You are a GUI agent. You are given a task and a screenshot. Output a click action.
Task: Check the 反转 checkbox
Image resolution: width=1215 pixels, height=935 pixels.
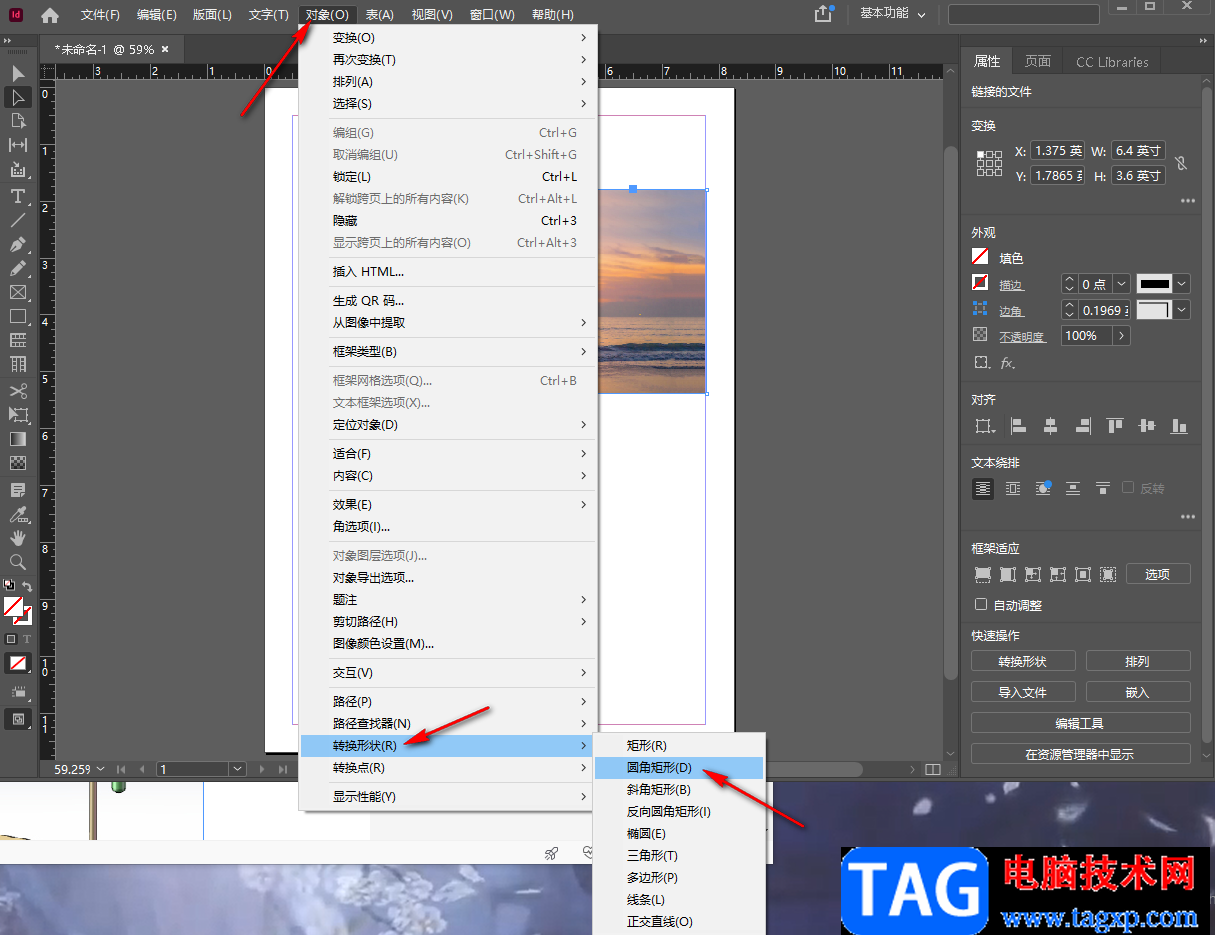pyautogui.click(x=1128, y=488)
